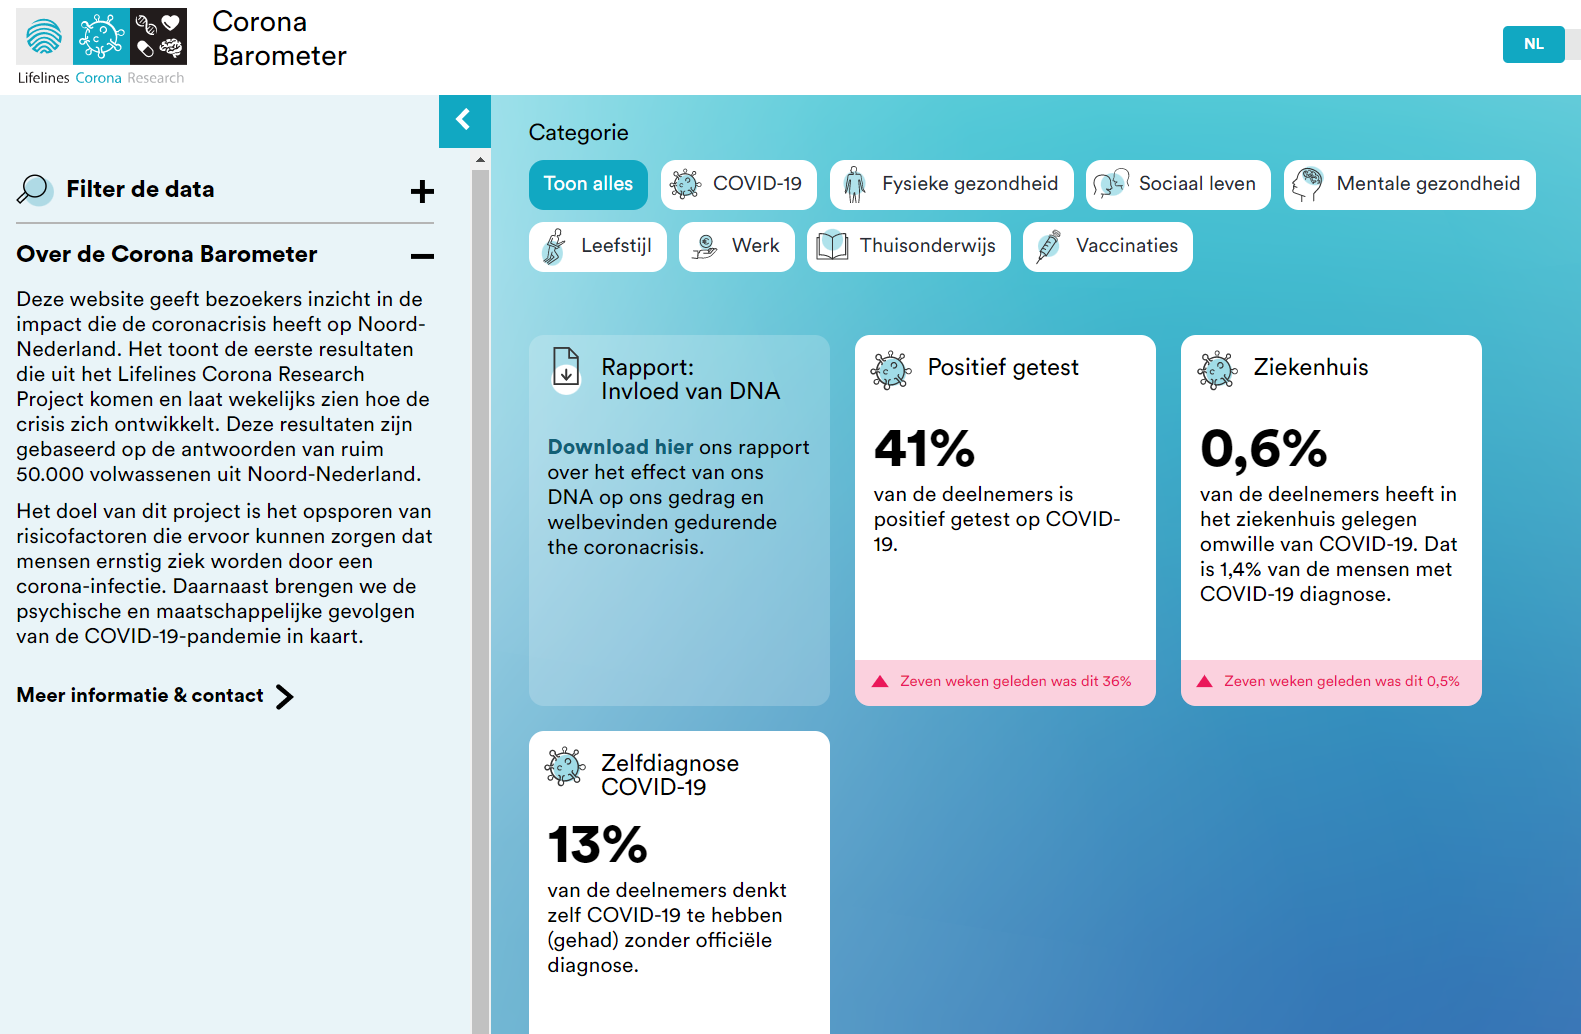Click the Lifelines Corona Research logo
The height and width of the screenshot is (1034, 1581).
101,46
